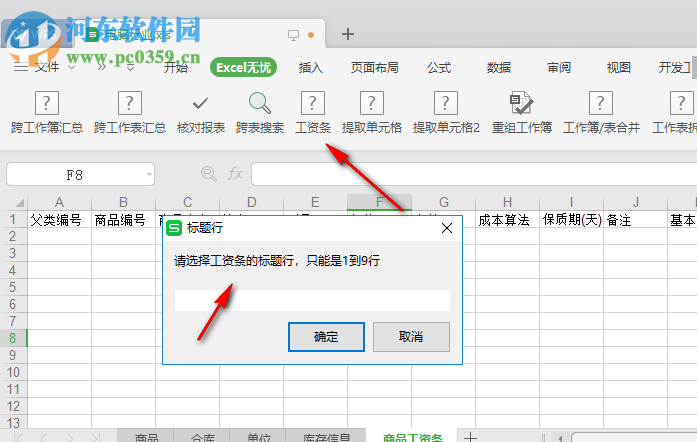
Task: Click the title row input field
Action: tap(312, 301)
